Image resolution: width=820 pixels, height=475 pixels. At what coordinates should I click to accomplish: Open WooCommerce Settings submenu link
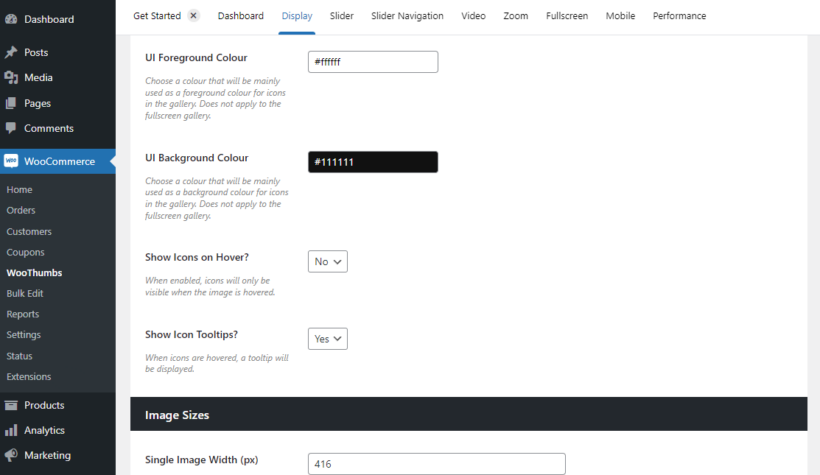tap(24, 335)
